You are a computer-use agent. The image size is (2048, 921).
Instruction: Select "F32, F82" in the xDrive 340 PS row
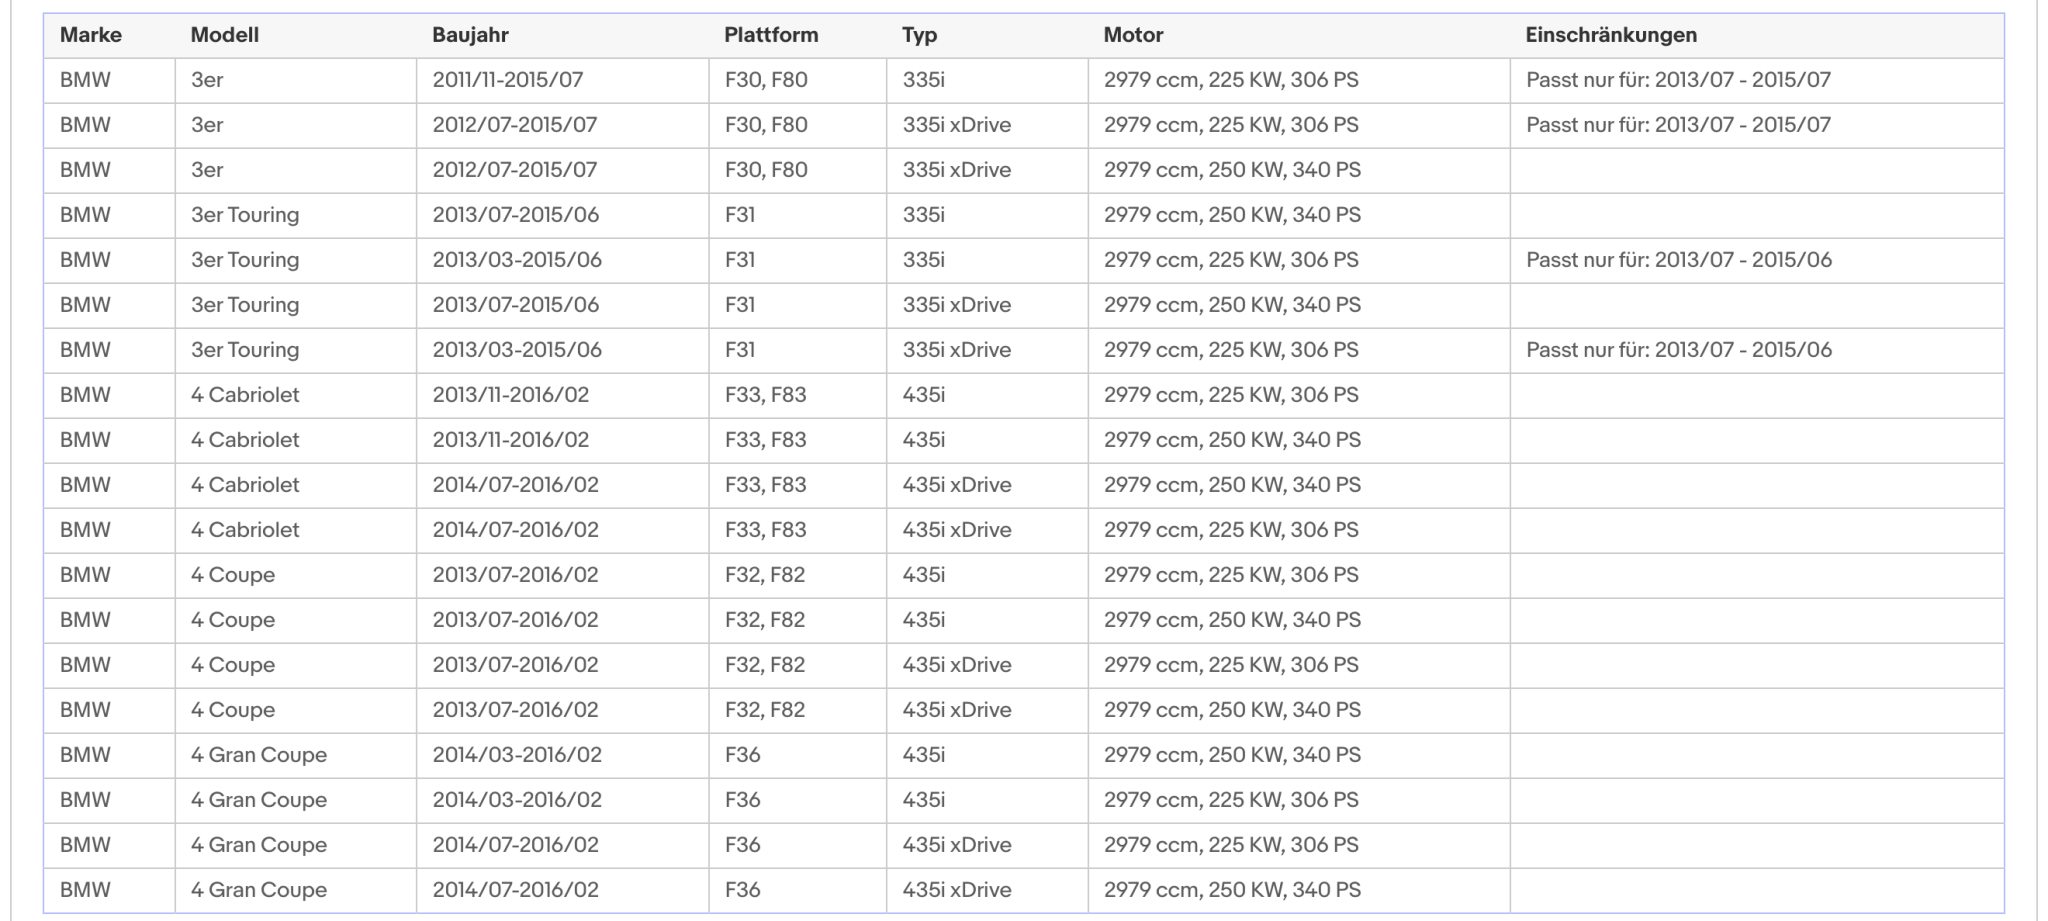[765, 710]
